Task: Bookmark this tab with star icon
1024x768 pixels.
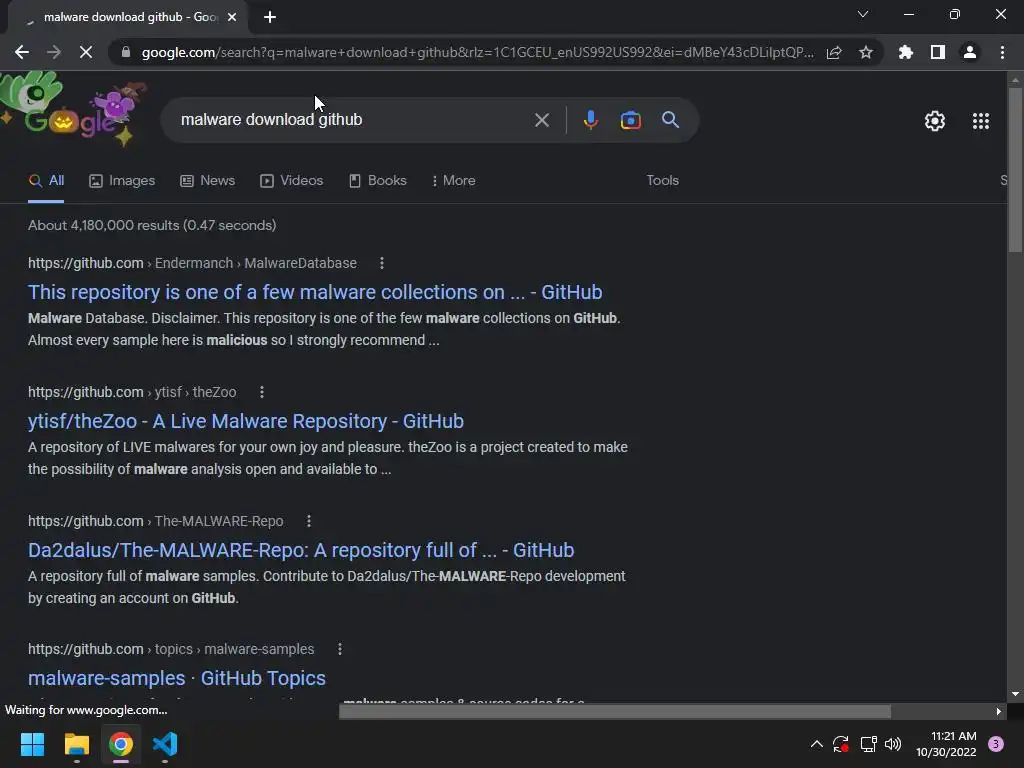Action: tap(866, 52)
